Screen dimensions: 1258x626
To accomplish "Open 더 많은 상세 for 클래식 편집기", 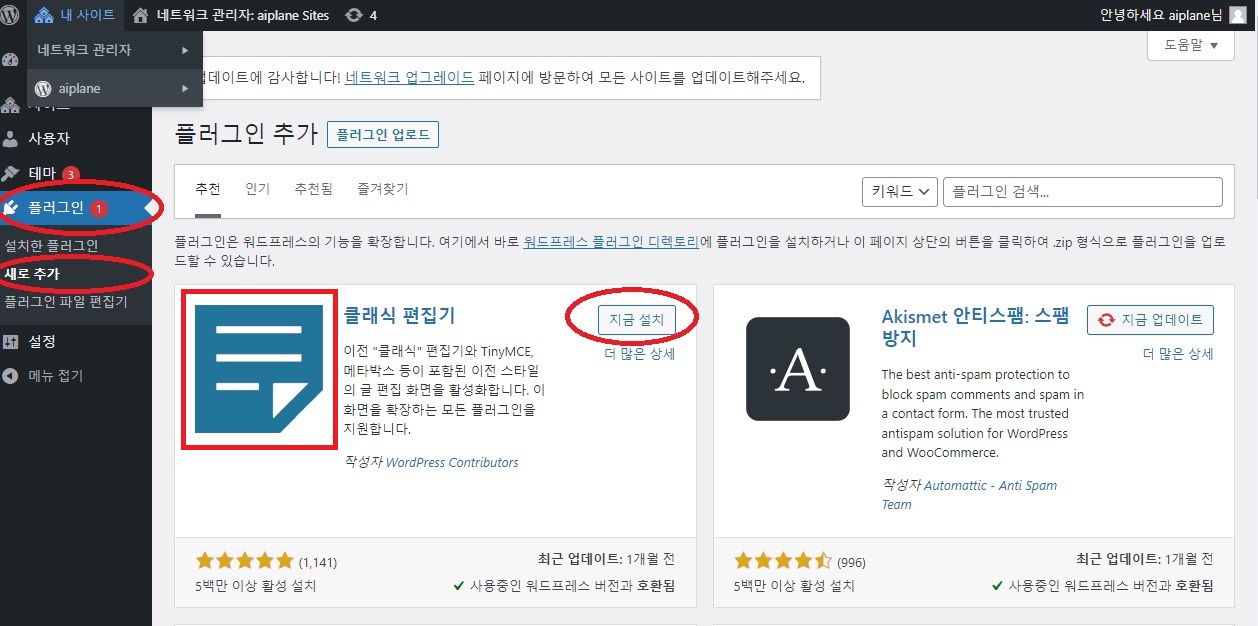I will [x=640, y=353].
